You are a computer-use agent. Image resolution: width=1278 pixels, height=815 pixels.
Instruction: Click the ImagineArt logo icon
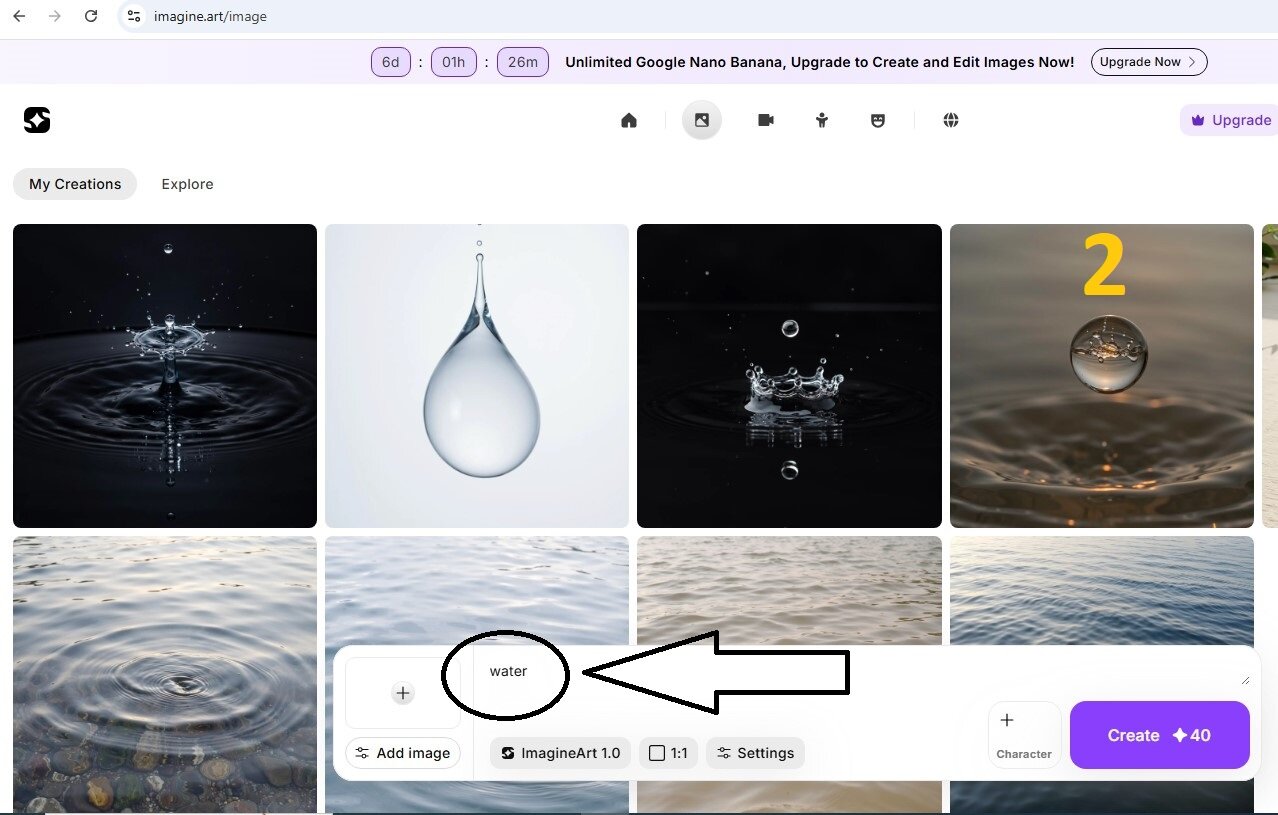tap(37, 120)
